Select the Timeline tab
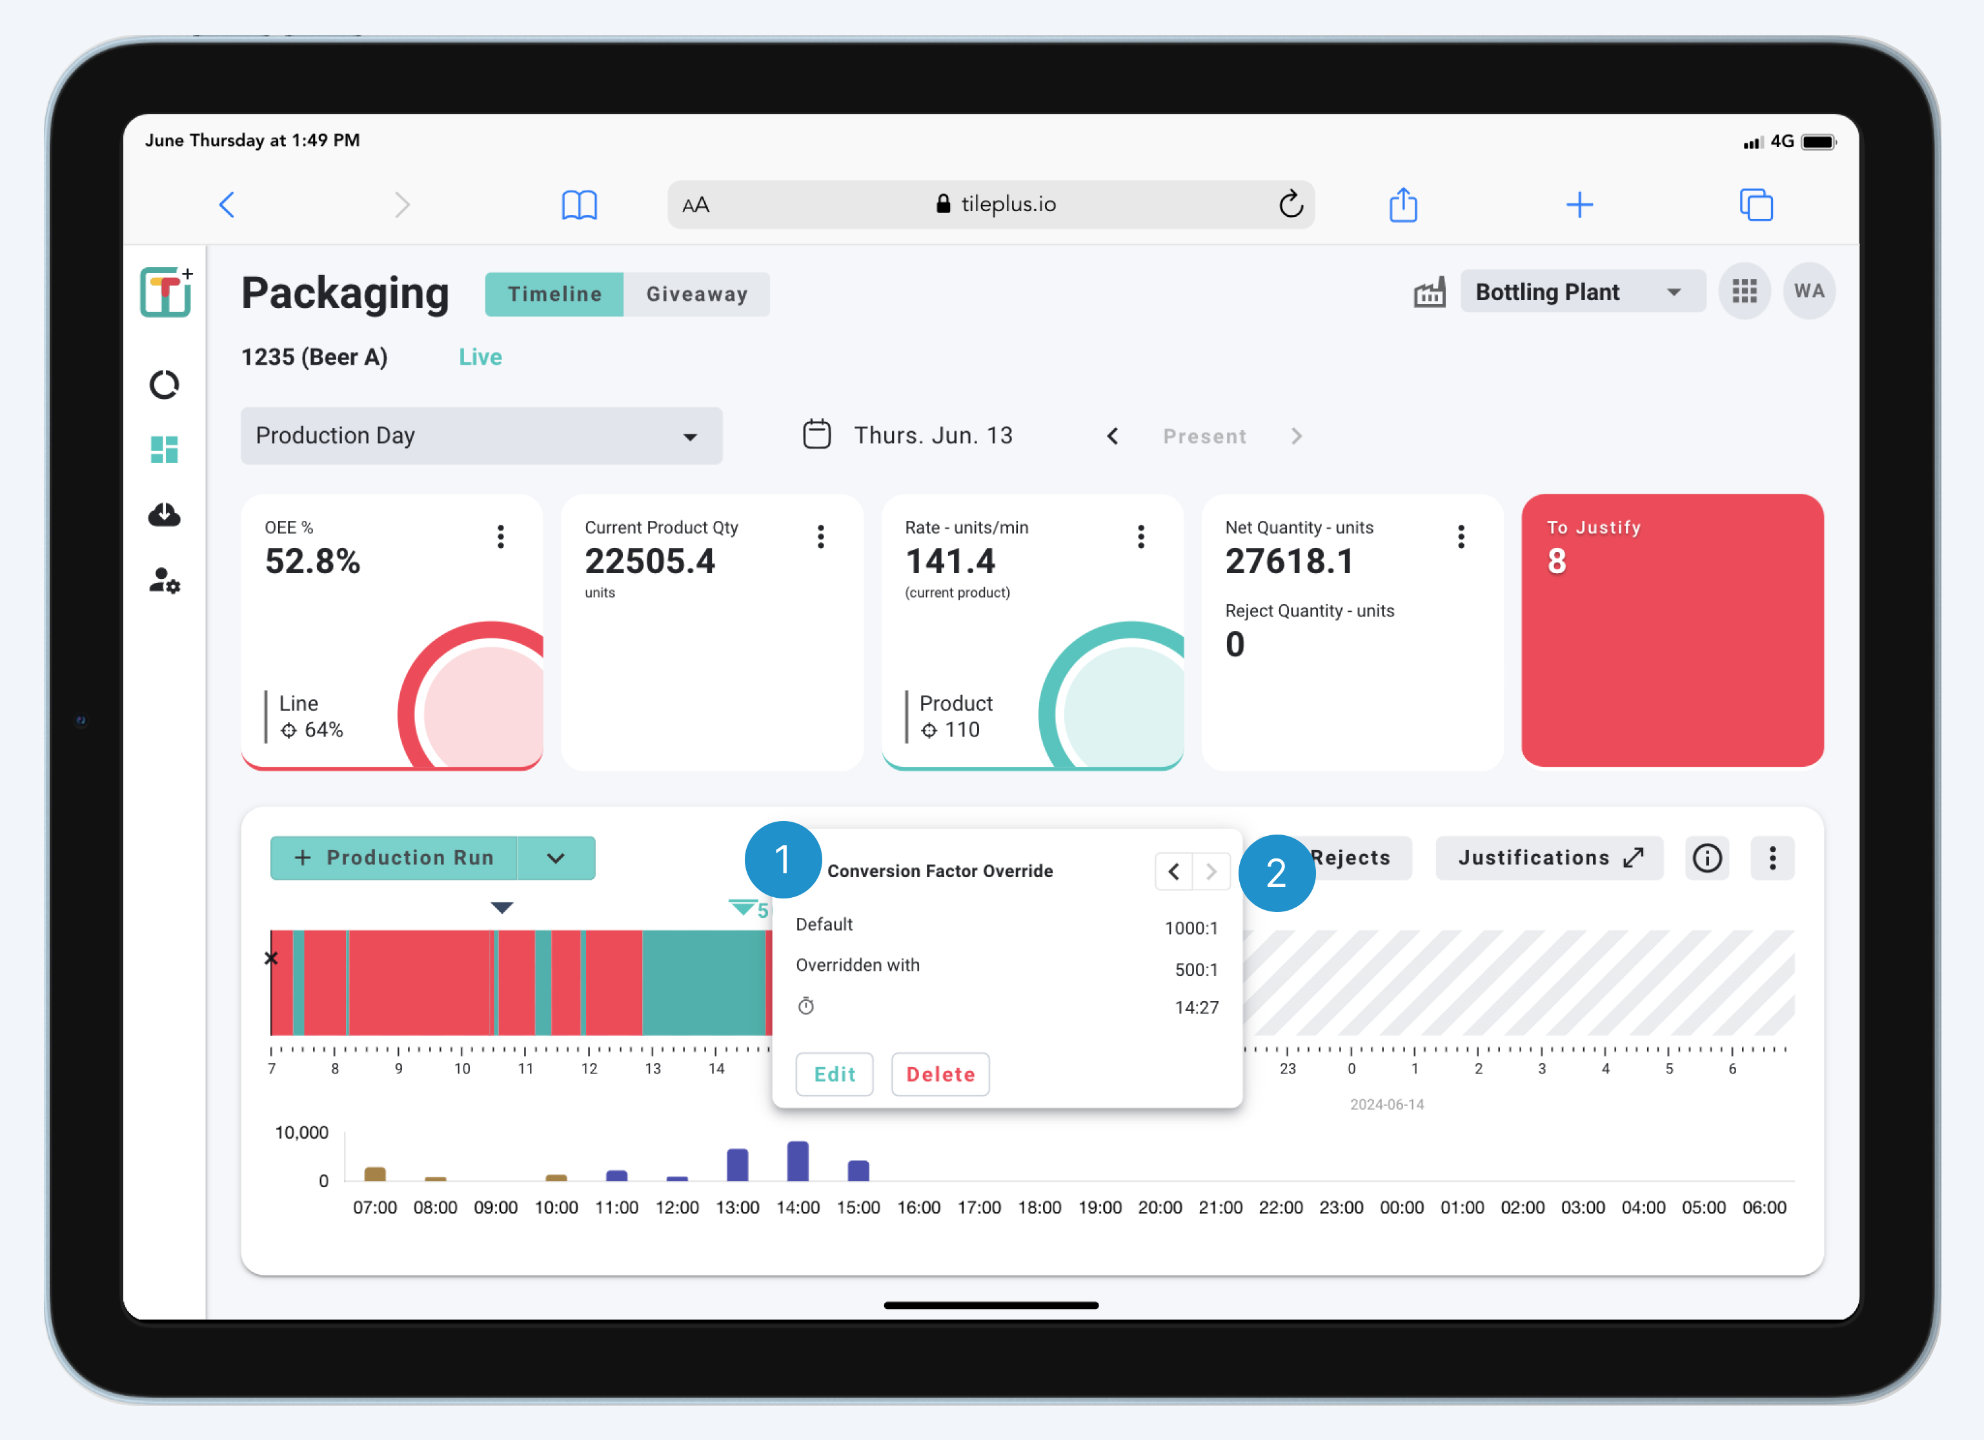Viewport: 1984px width, 1440px height. 554,294
